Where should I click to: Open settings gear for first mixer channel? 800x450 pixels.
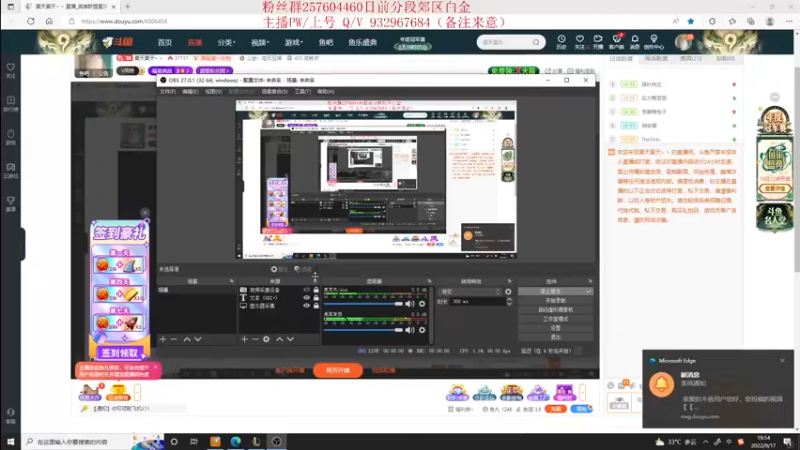click(x=422, y=304)
